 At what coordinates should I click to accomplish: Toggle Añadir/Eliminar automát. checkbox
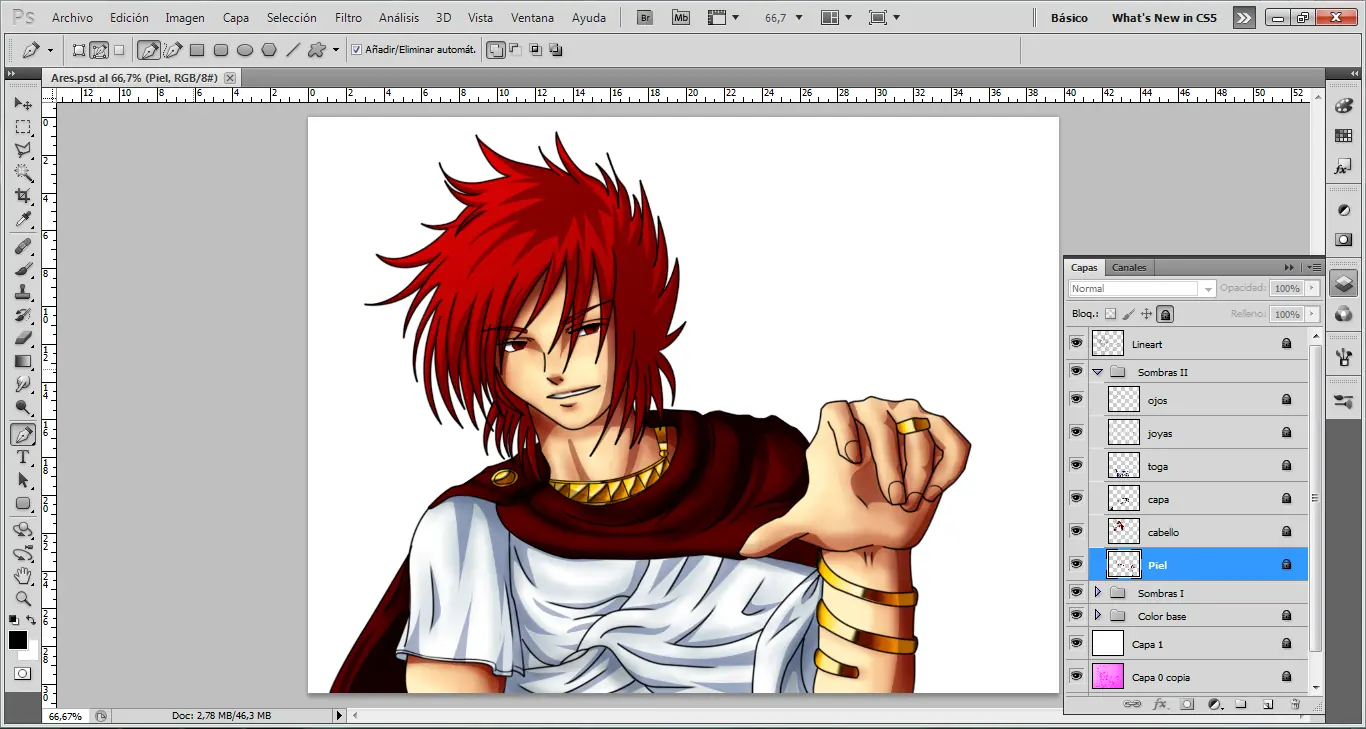pos(356,50)
